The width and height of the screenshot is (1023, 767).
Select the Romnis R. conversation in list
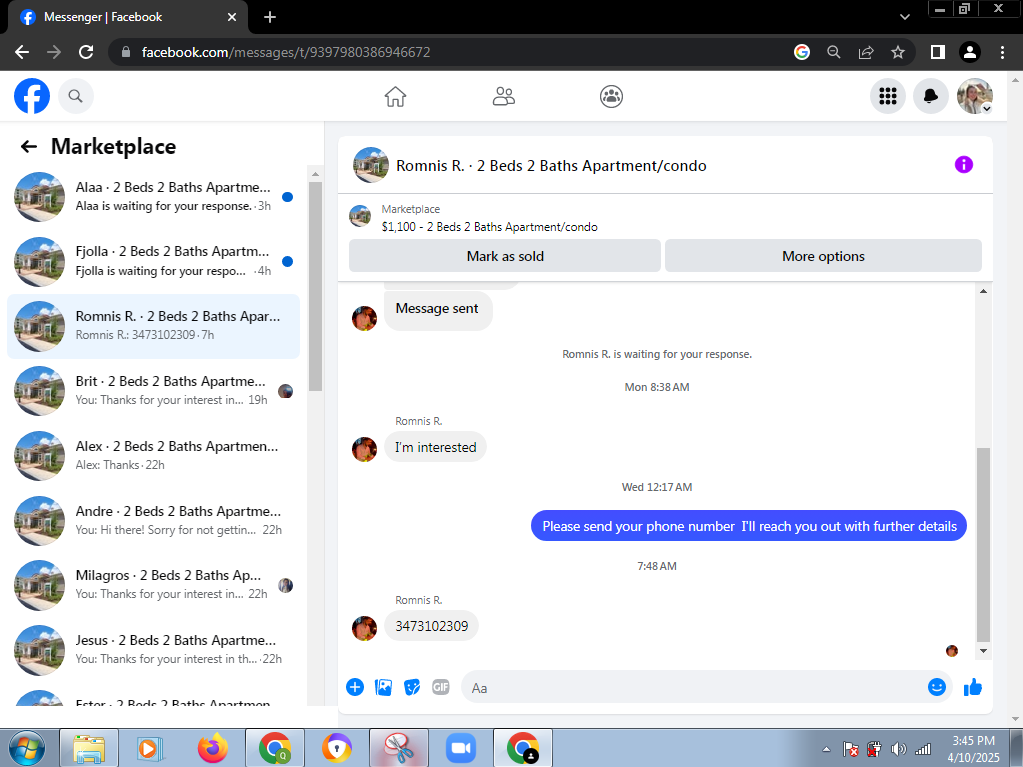pos(153,325)
